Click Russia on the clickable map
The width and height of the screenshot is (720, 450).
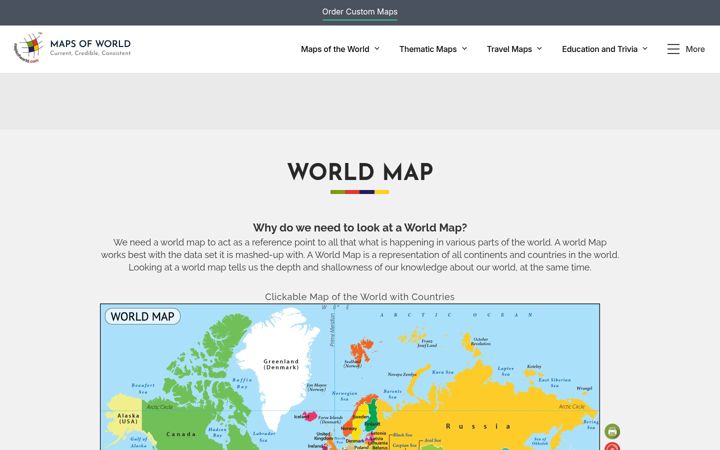point(478,426)
